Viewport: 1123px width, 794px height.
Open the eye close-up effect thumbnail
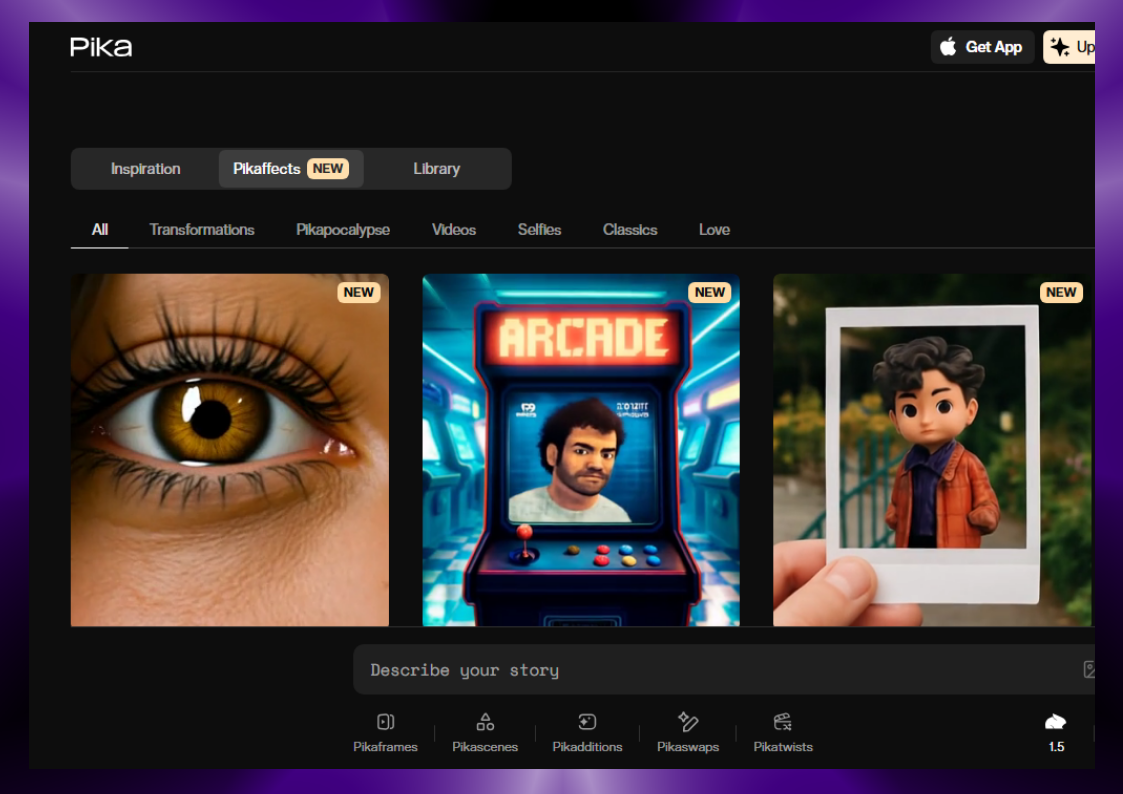(230, 450)
